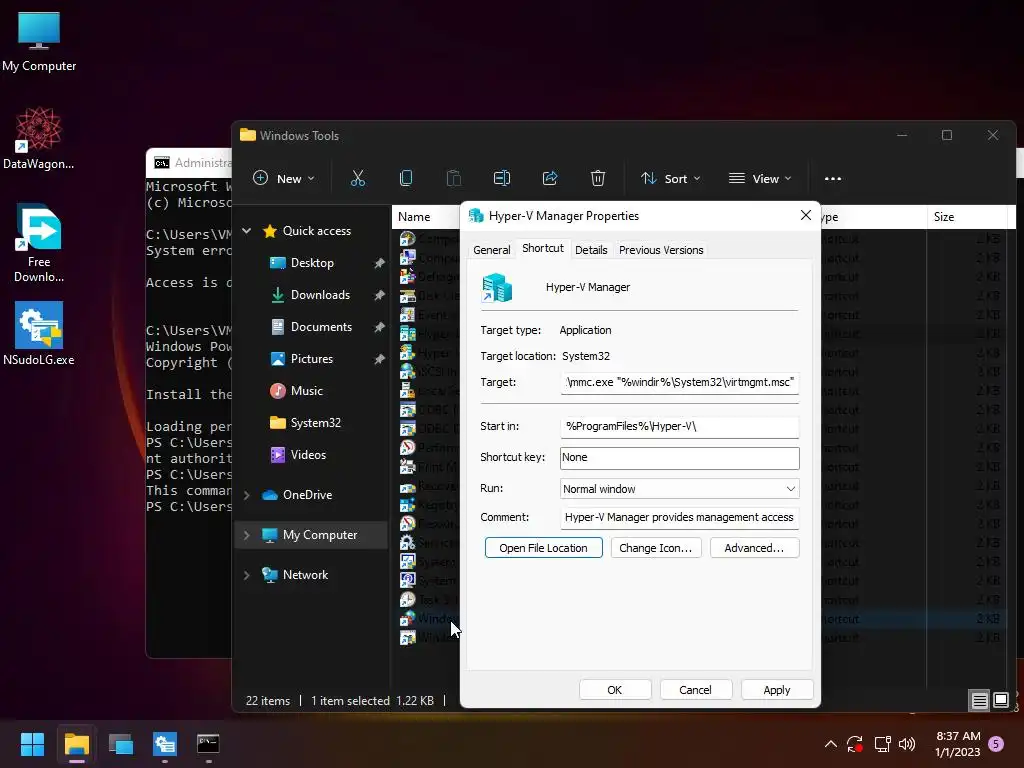The height and width of the screenshot is (768, 1024).
Task: Select Documents in the navigation pane
Action: (x=321, y=327)
